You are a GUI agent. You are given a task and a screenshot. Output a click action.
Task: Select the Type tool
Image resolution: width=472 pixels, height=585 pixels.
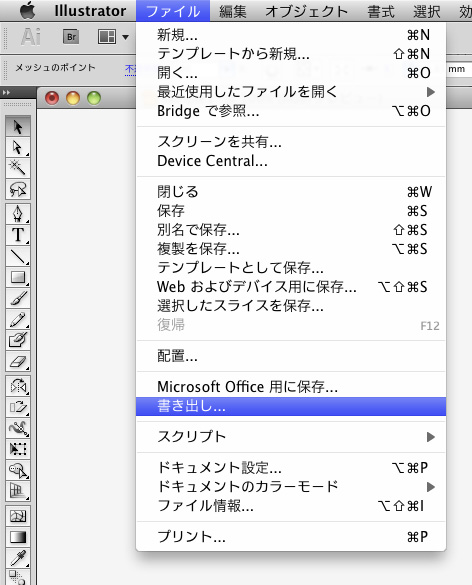(x=18, y=235)
